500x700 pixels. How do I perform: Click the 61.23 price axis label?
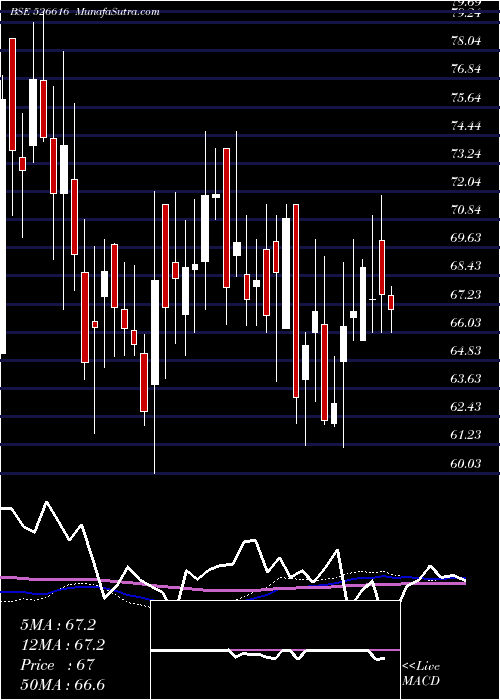click(x=466, y=435)
